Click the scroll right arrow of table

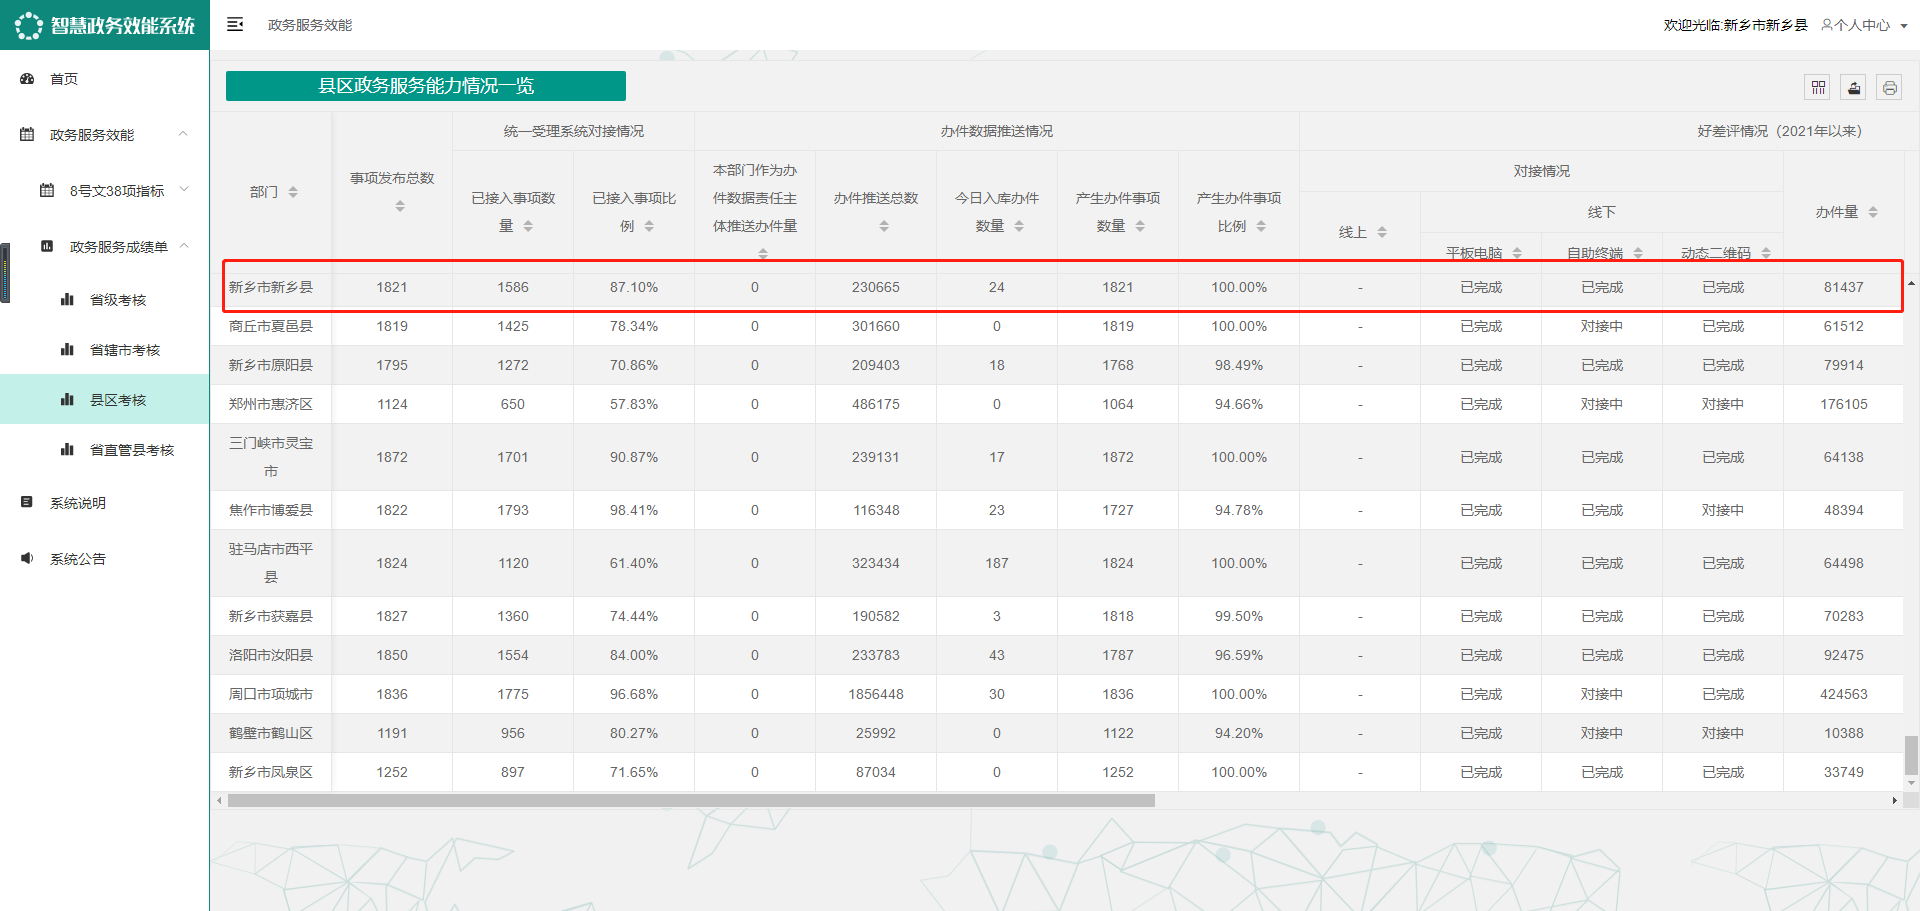[x=1894, y=800]
